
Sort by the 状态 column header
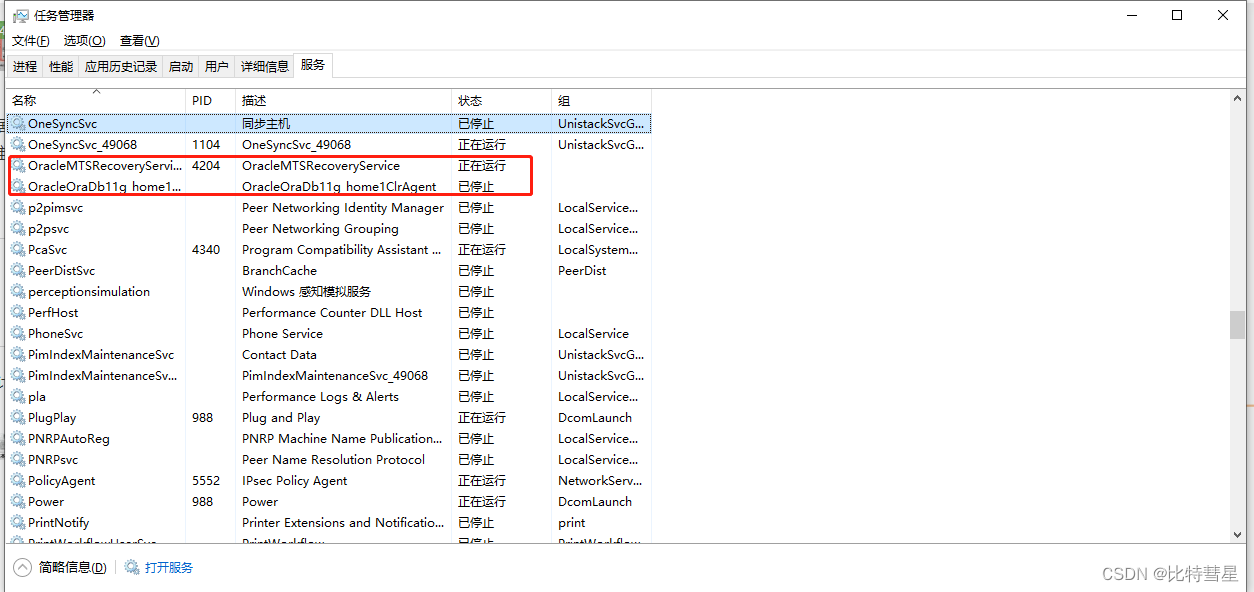(x=502, y=101)
